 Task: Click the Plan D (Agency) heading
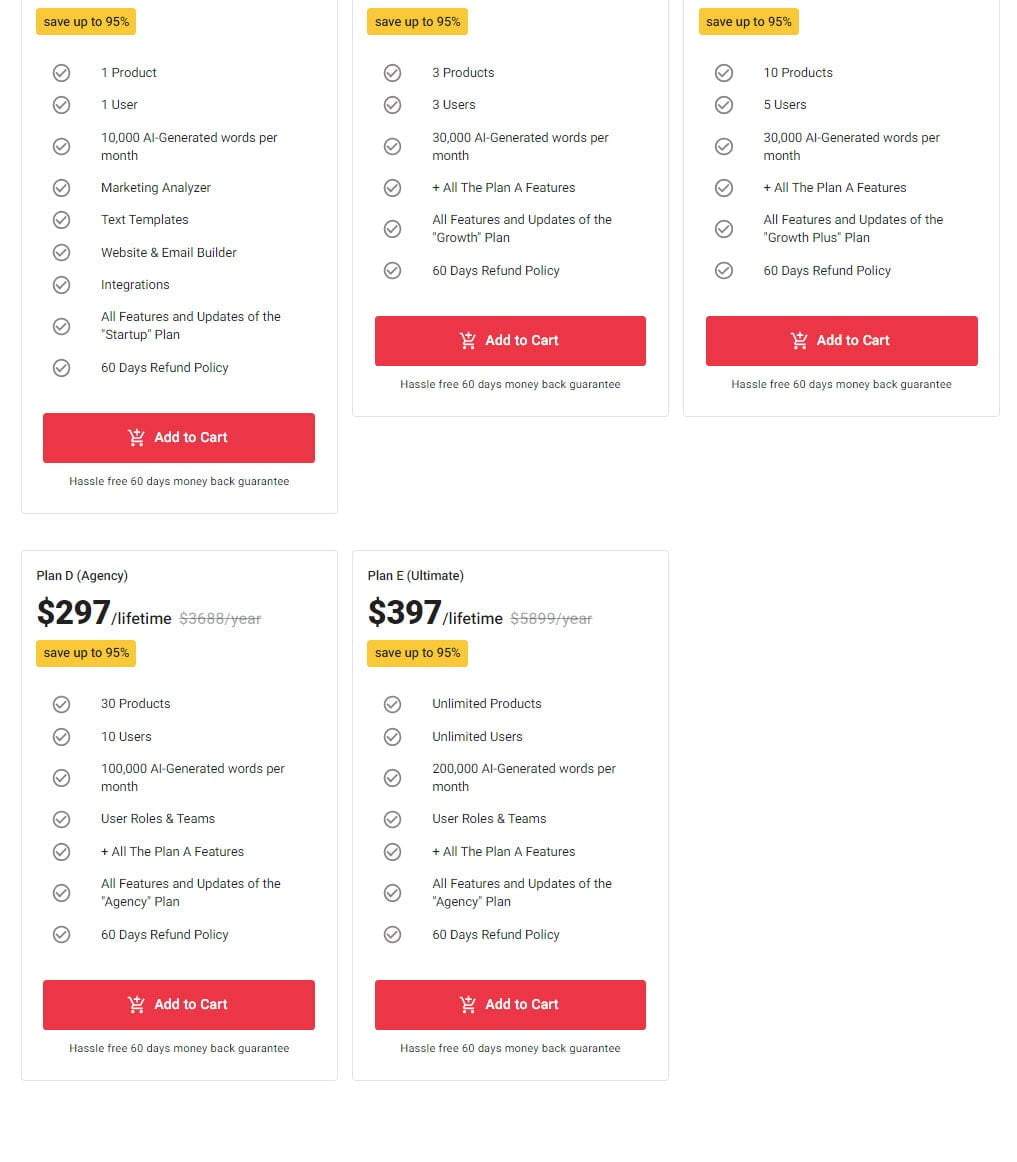(x=82, y=576)
